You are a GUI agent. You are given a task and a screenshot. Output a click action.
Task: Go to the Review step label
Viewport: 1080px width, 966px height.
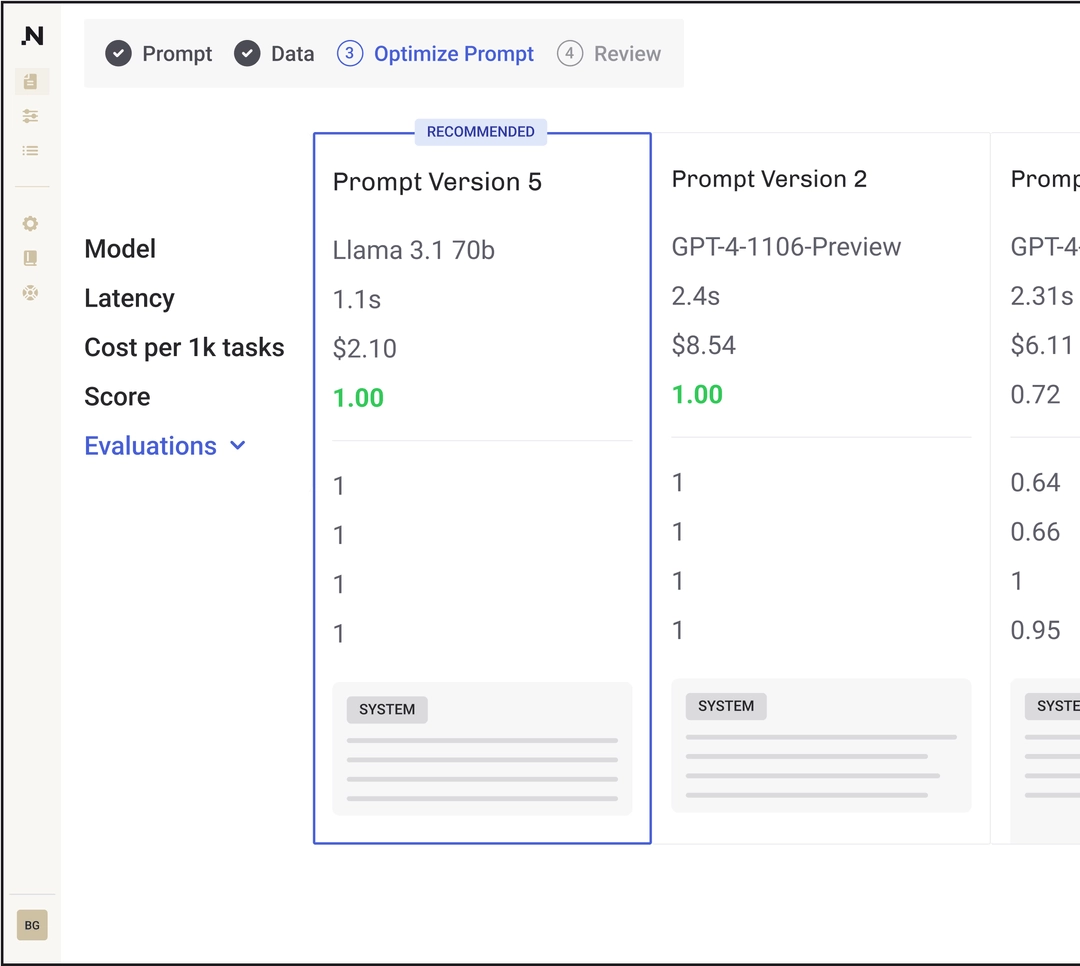627,54
